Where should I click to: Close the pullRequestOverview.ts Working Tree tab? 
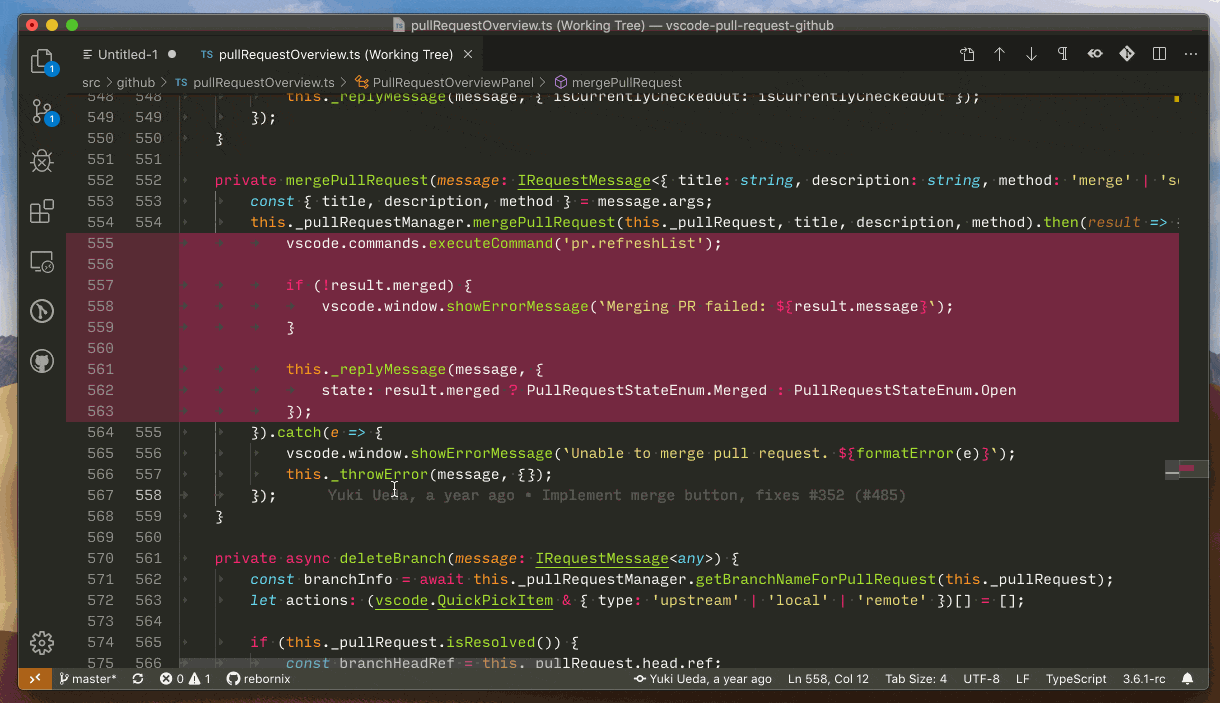[x=467, y=54]
